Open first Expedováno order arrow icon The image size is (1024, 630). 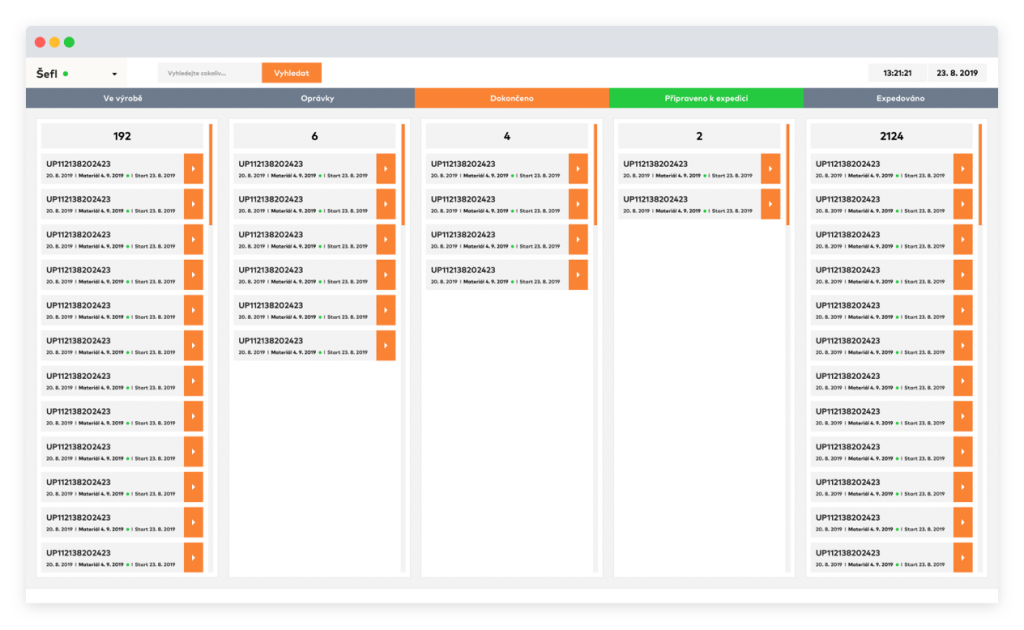pyautogui.click(x=962, y=169)
